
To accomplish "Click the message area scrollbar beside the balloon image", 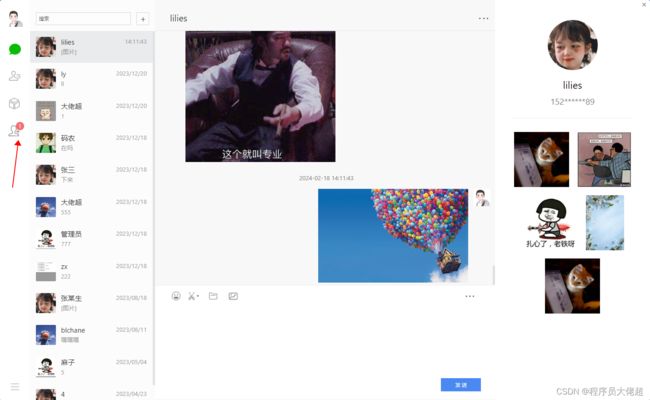I will point(493,274).
